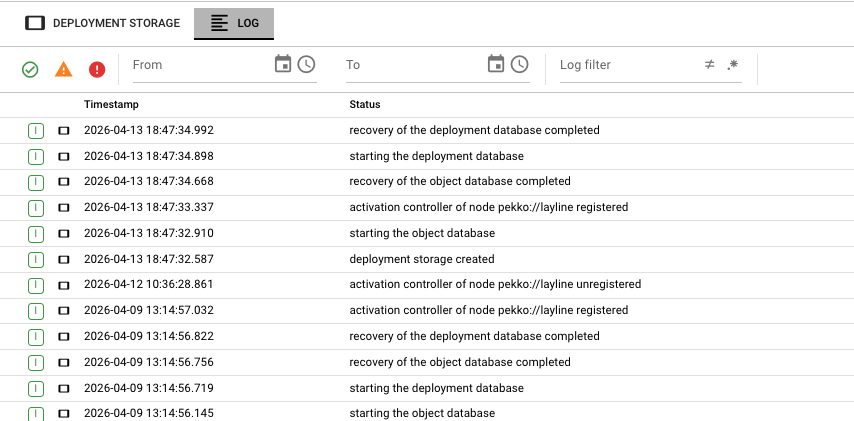Screen dimensions: 854x421
Task: Click the Timestamp column header
Action: 111,104
